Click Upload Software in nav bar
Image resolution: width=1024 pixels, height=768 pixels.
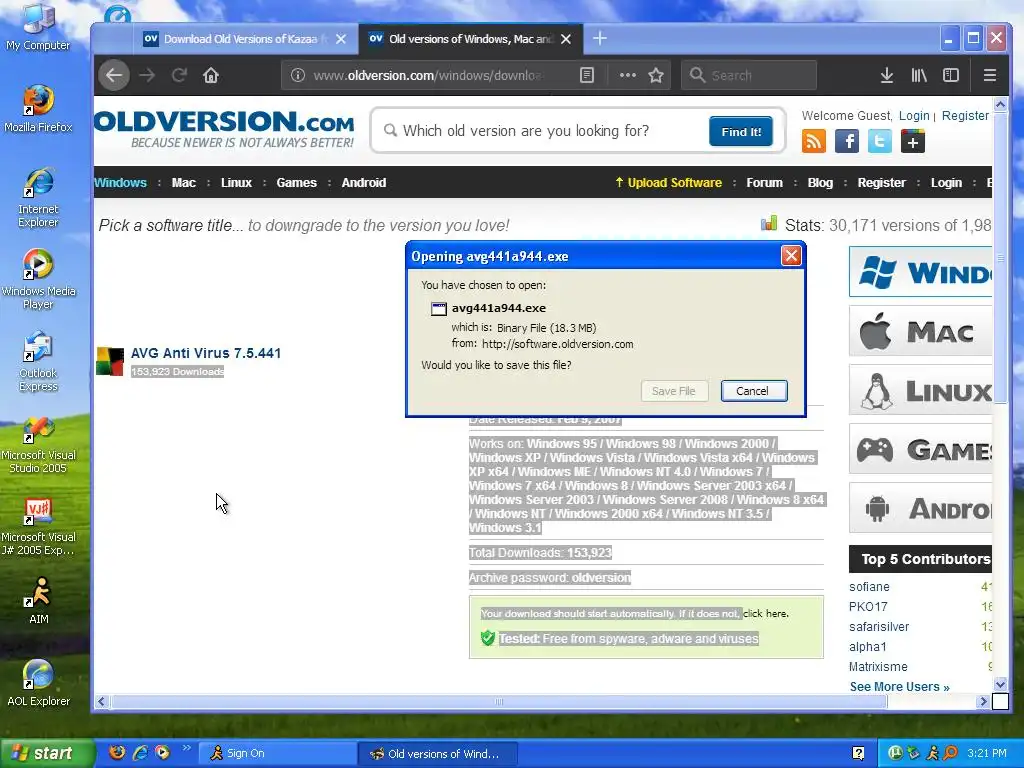click(669, 183)
